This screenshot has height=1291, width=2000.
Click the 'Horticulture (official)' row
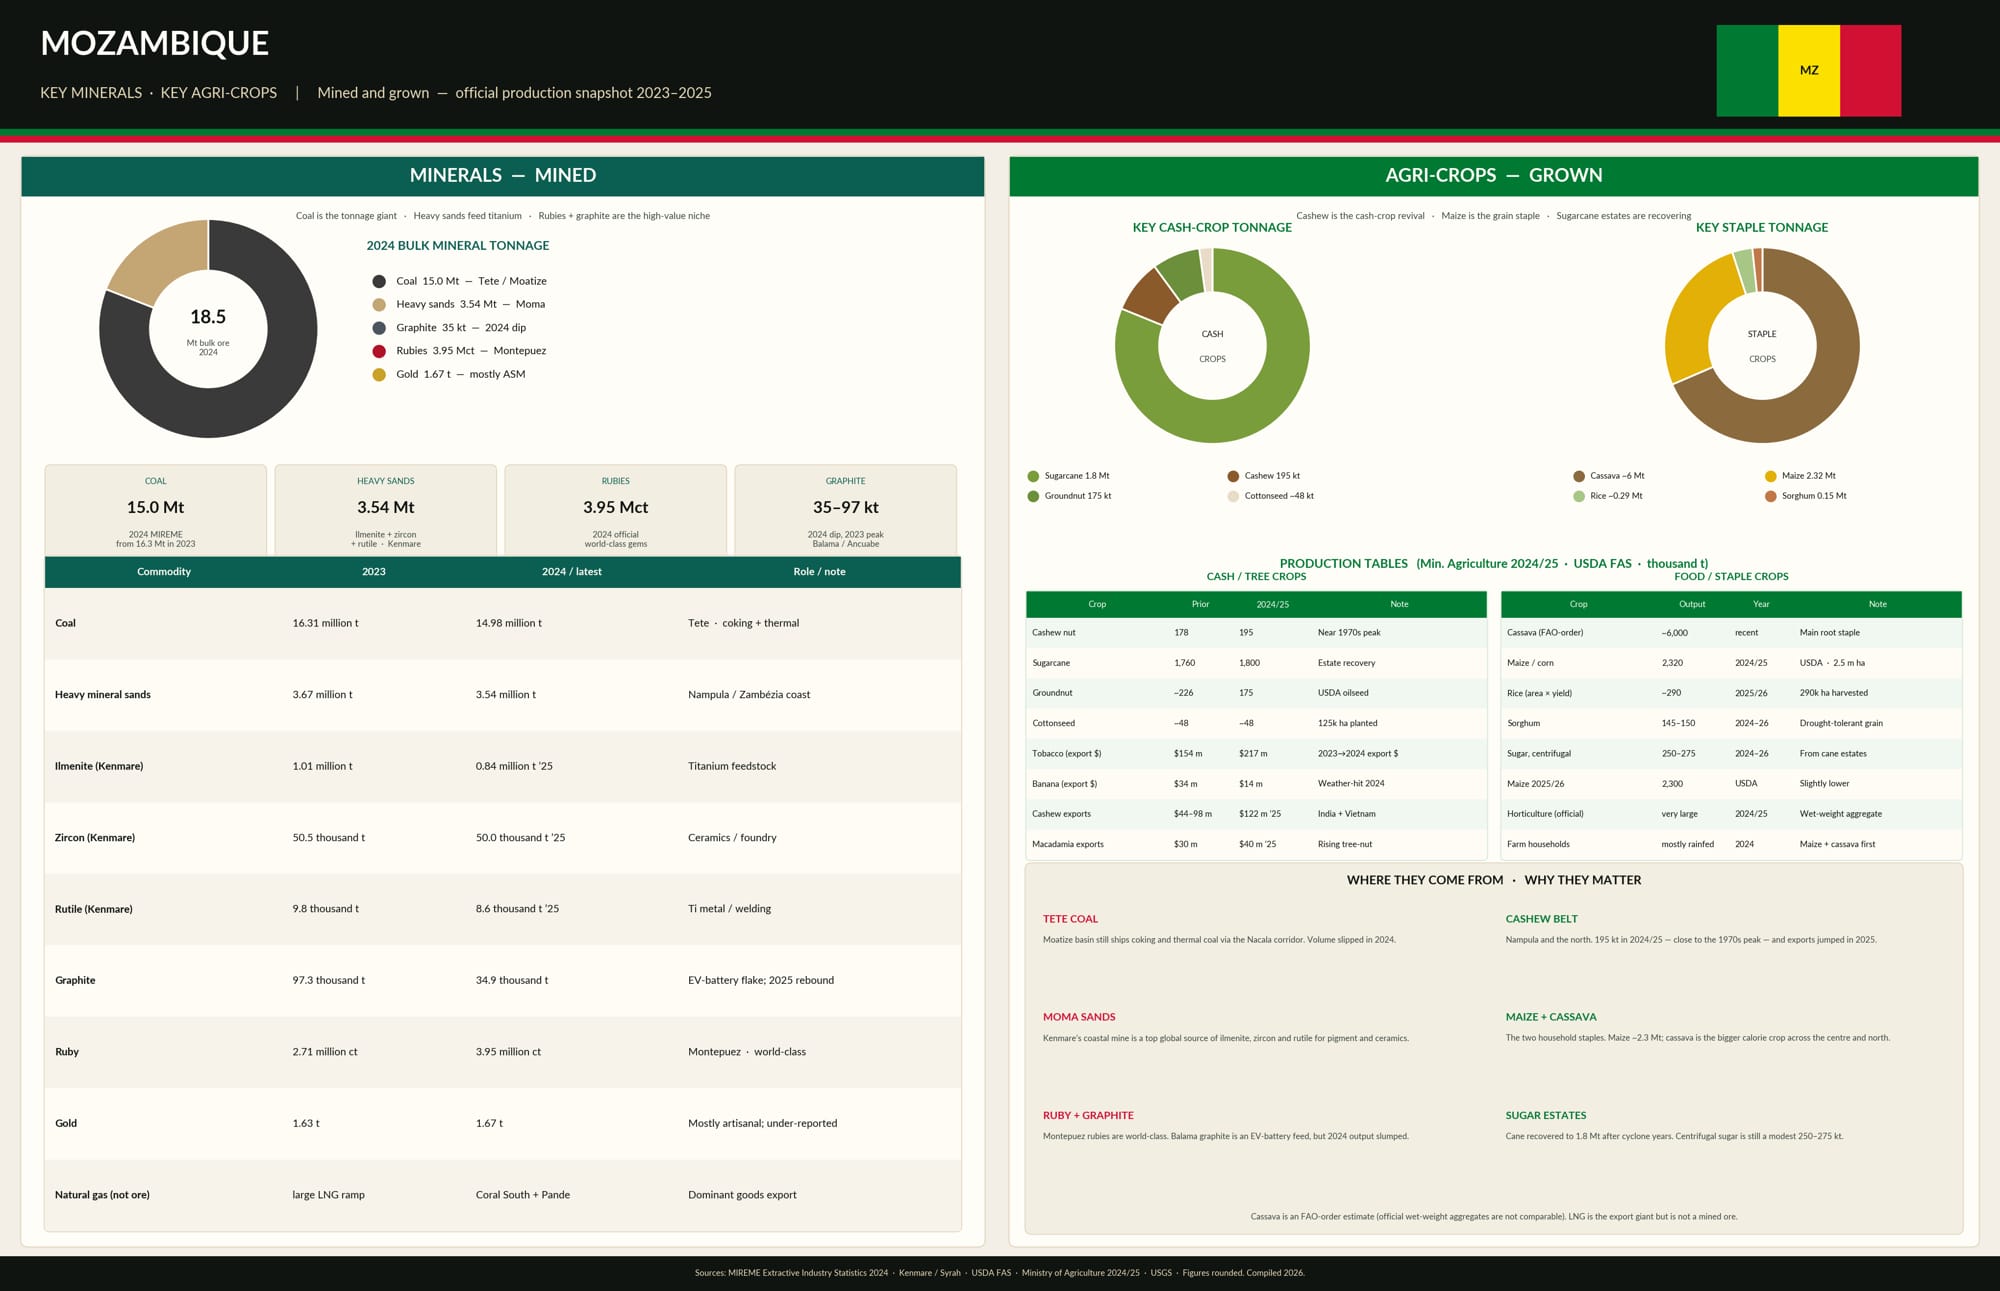click(x=1731, y=814)
